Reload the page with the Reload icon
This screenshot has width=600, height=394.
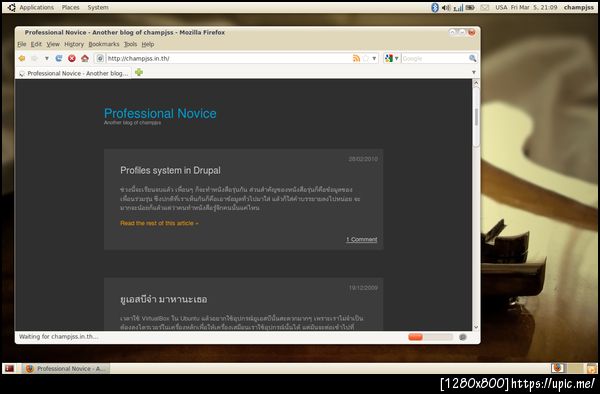[59, 58]
